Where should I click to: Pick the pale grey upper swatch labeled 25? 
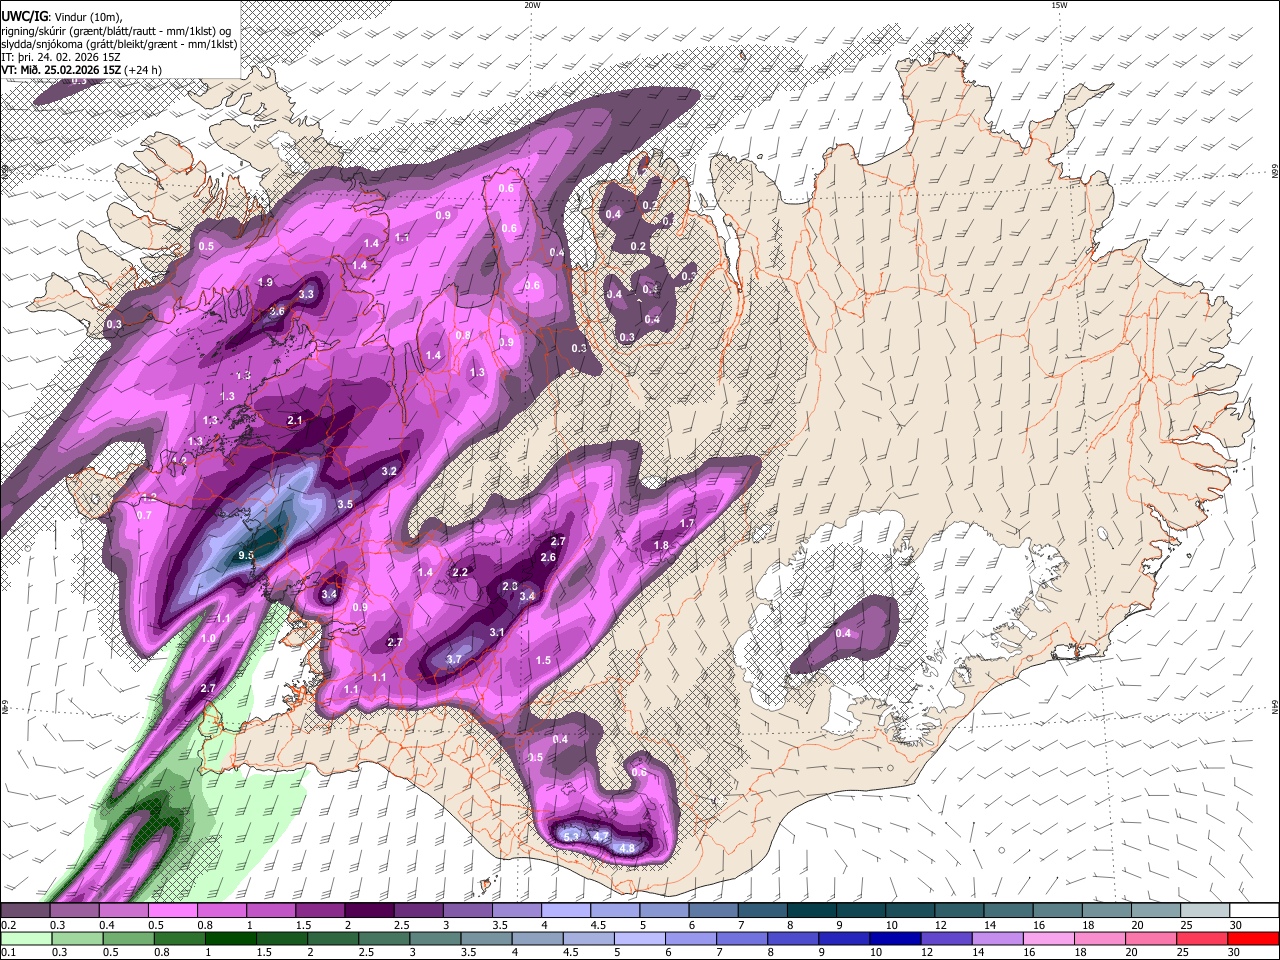tap(1205, 911)
